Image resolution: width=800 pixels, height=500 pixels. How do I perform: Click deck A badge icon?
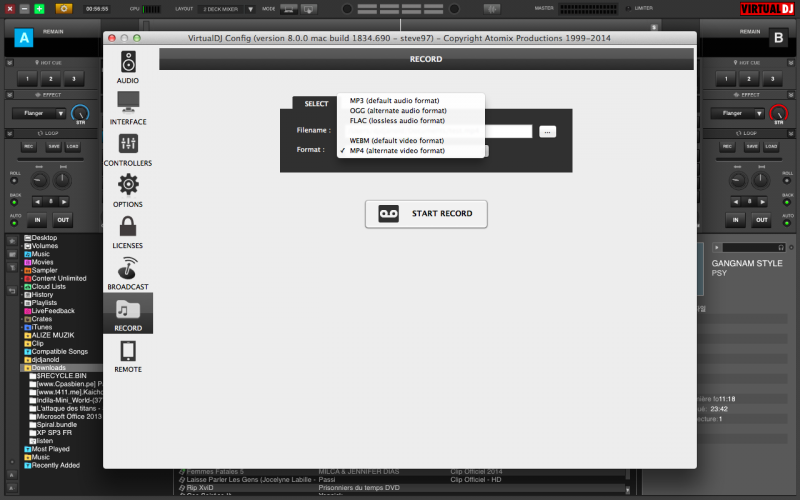tap(23, 38)
